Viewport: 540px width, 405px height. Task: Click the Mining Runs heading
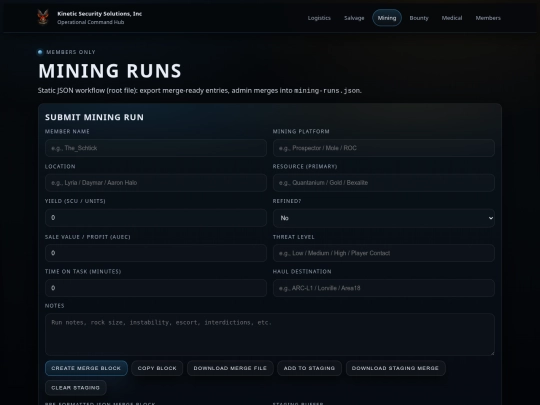[x=110, y=71]
